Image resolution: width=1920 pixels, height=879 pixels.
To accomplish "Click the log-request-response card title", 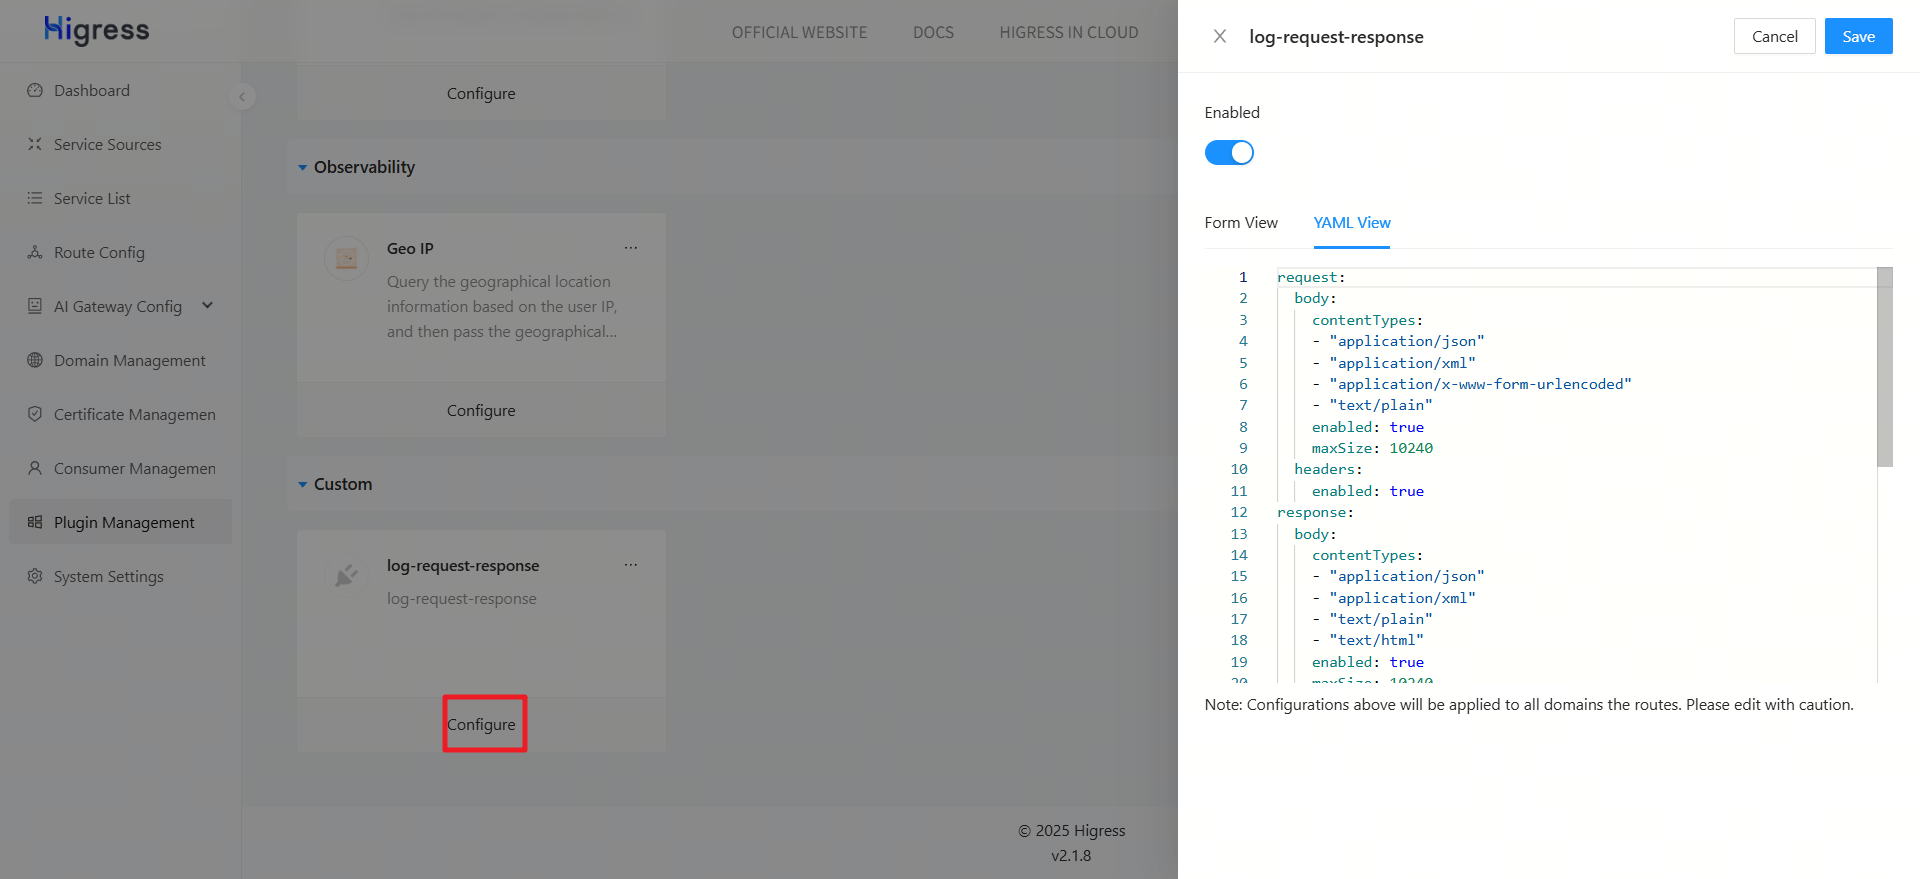I will (463, 565).
